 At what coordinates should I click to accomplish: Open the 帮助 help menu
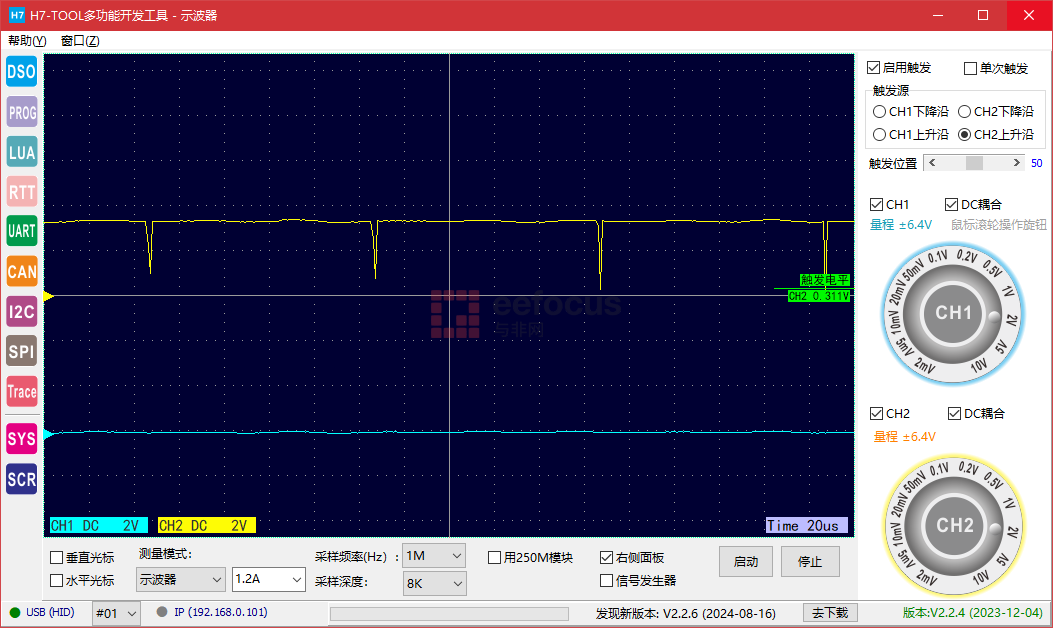click(x=28, y=40)
